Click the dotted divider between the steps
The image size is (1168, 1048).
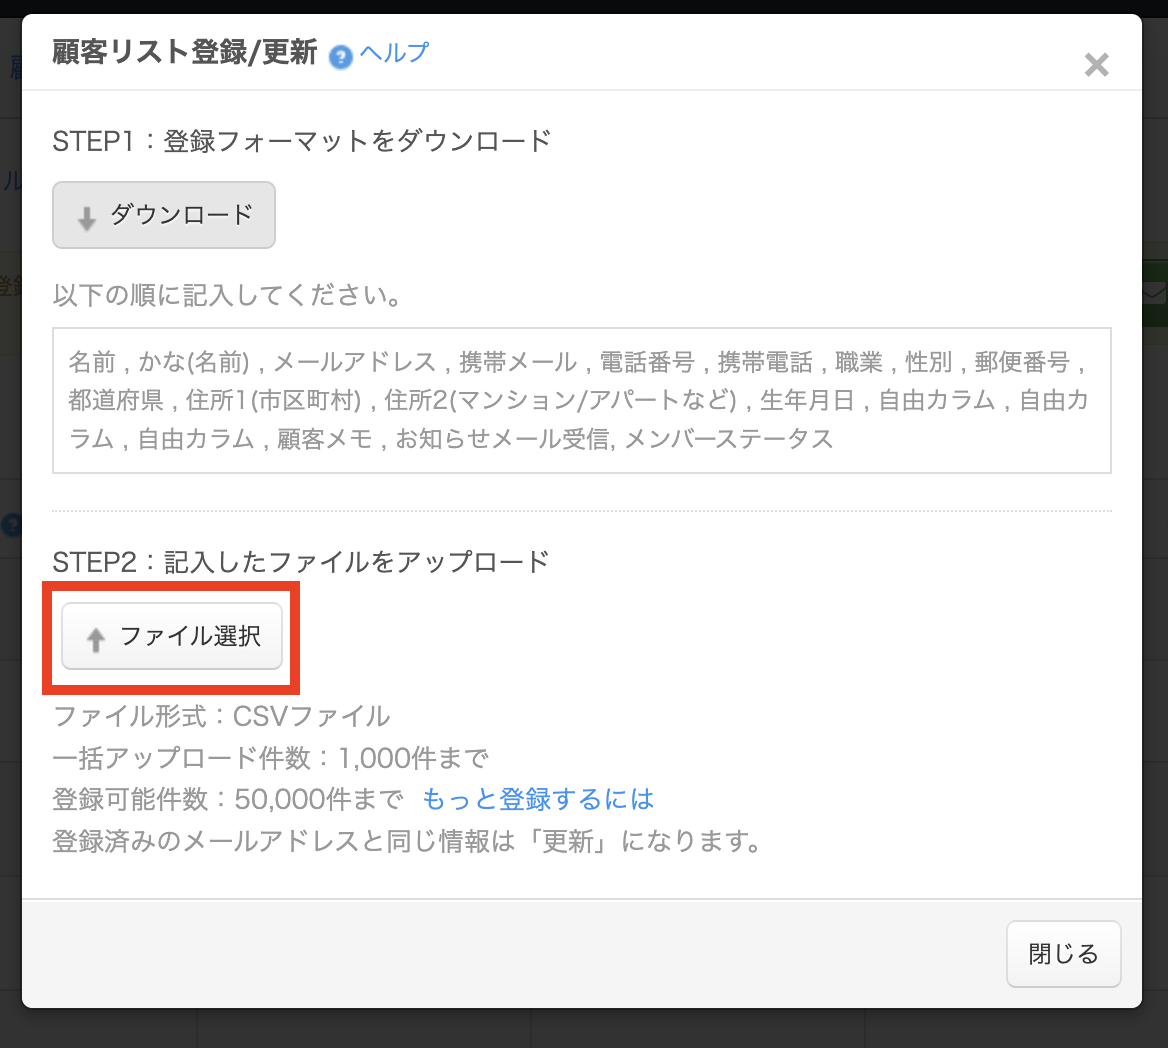(x=581, y=511)
